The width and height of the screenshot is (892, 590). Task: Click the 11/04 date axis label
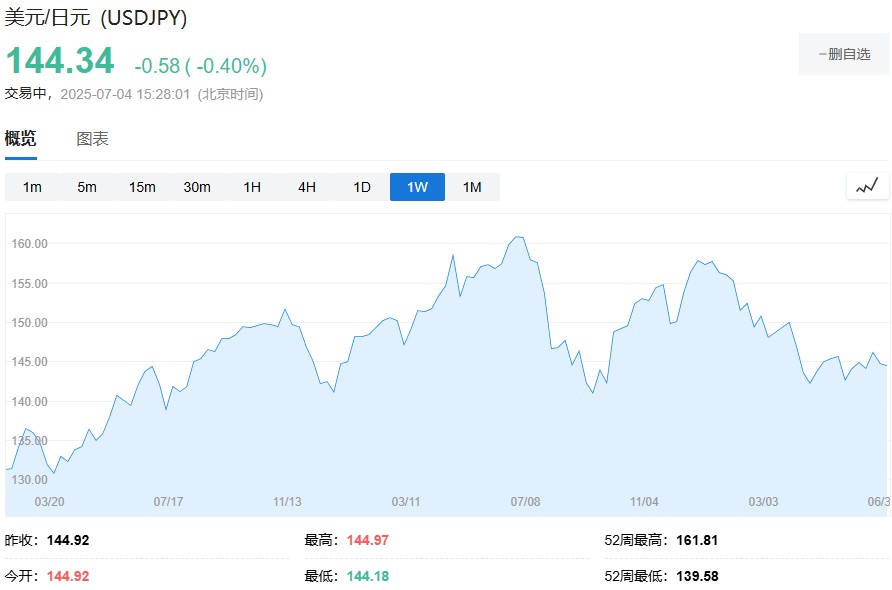click(644, 501)
